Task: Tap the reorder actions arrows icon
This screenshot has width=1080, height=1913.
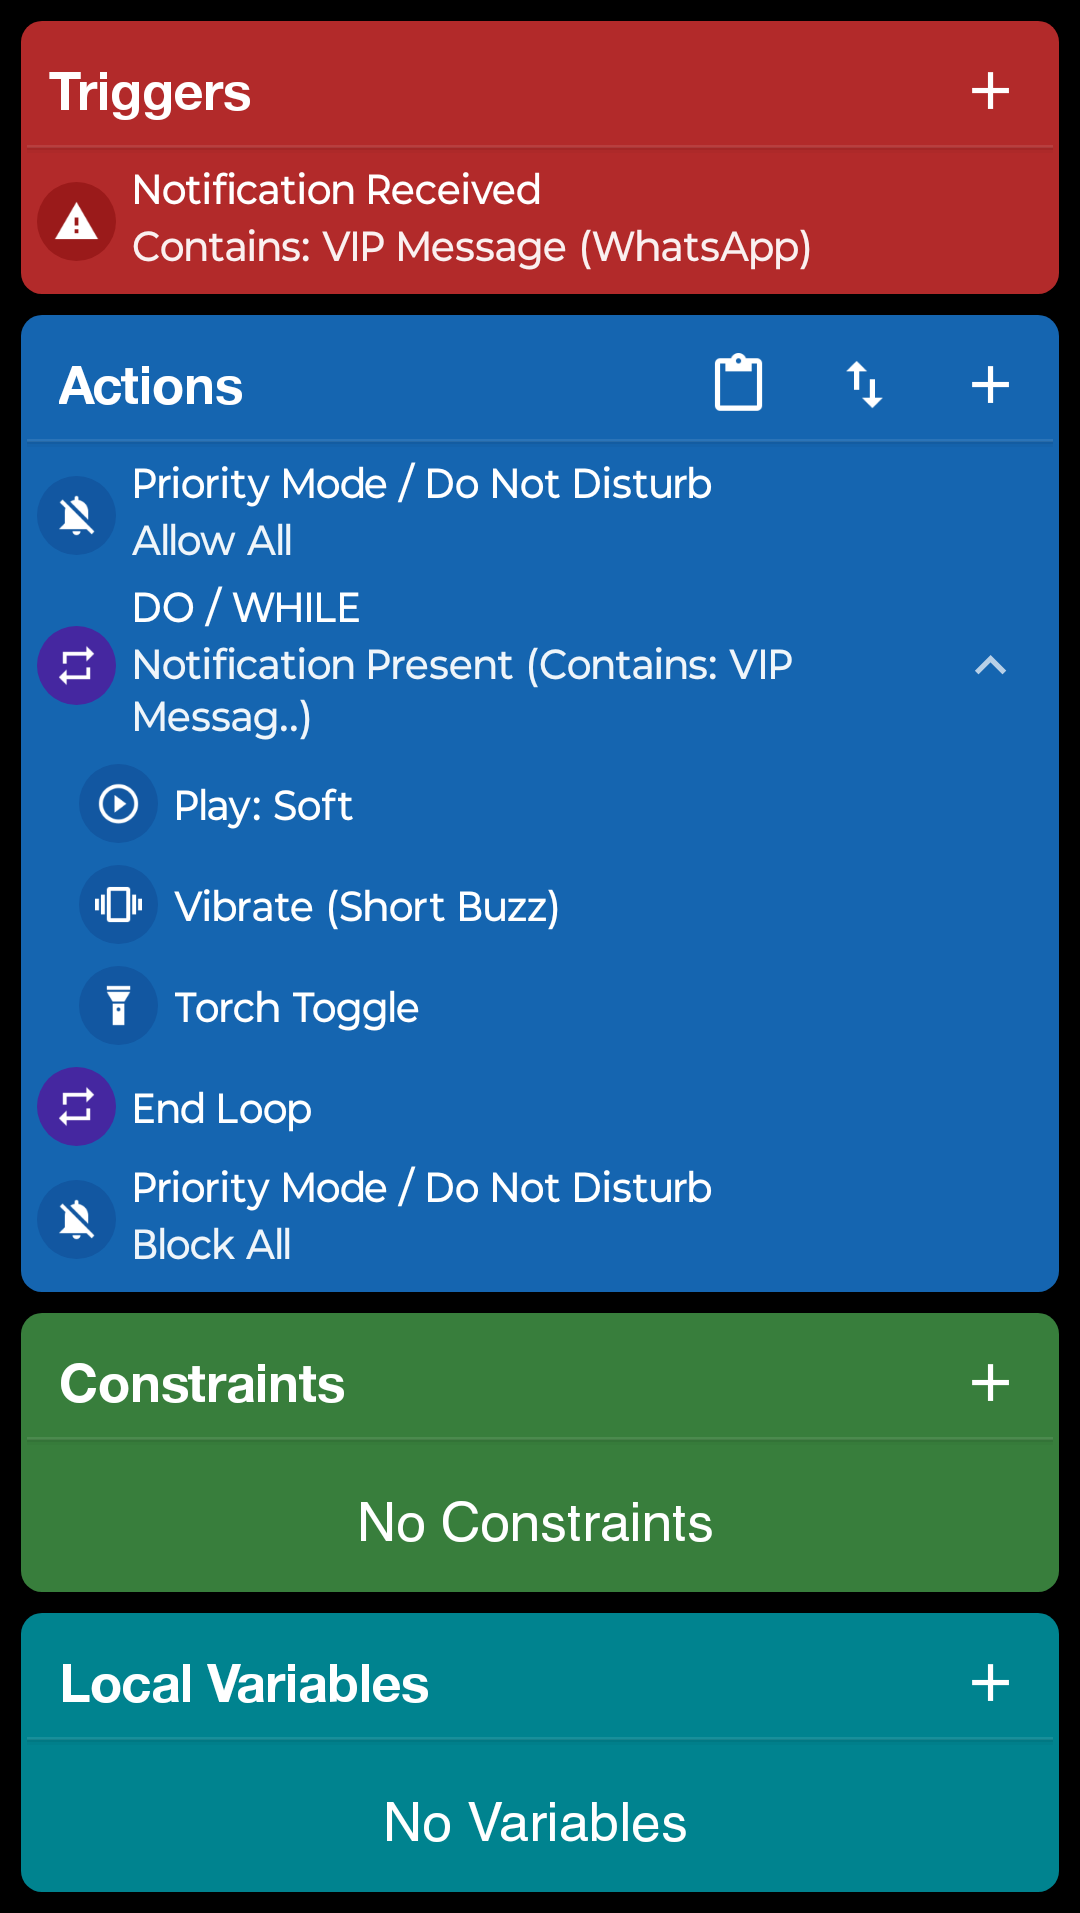Action: tap(865, 385)
